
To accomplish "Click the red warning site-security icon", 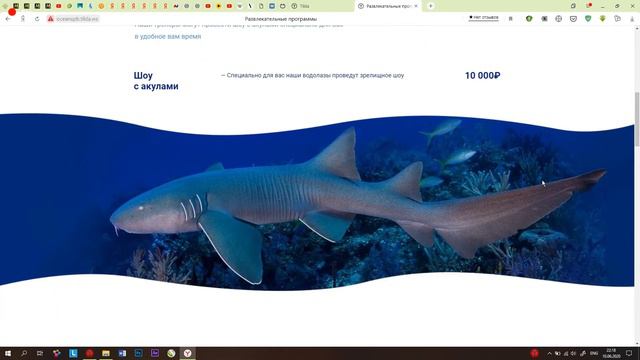I will pyautogui.click(x=50, y=19).
